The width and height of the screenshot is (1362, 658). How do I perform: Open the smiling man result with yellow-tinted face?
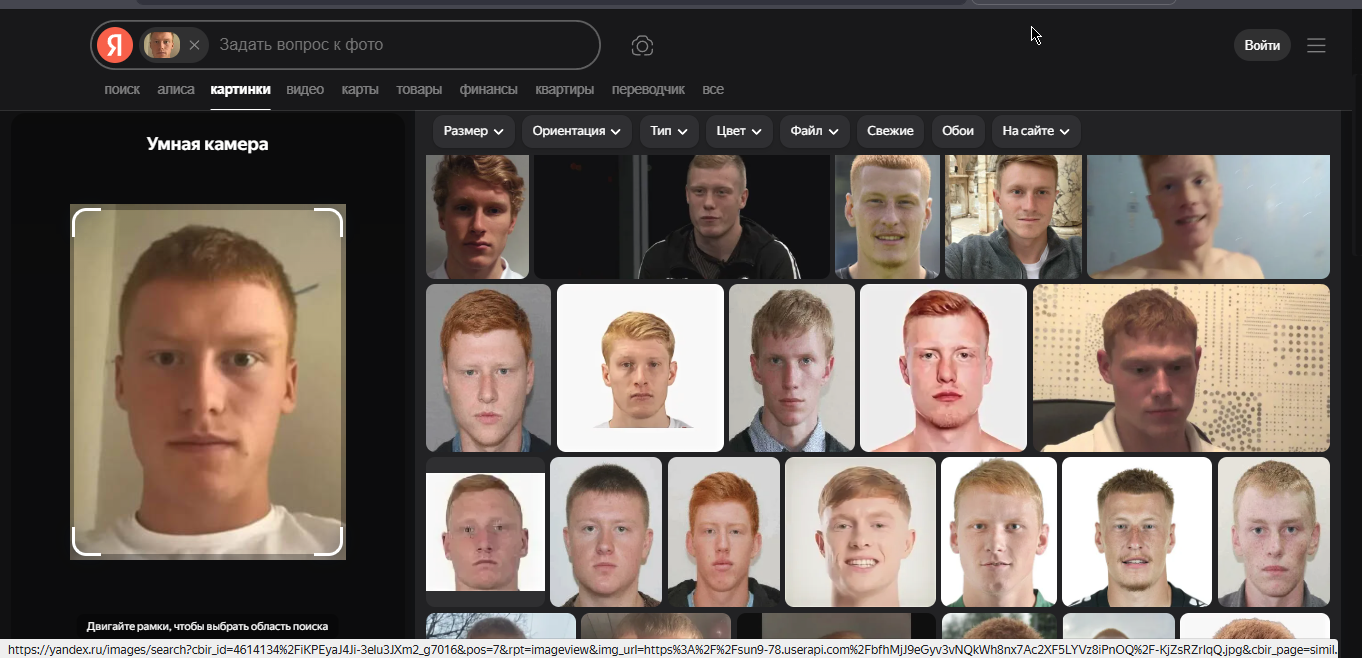point(887,216)
